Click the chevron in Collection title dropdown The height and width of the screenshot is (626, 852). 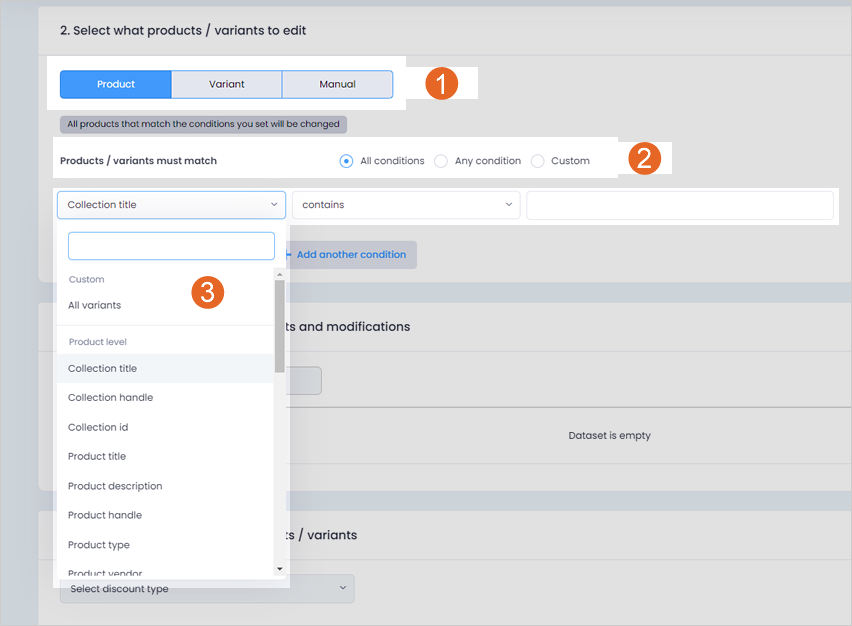point(274,205)
